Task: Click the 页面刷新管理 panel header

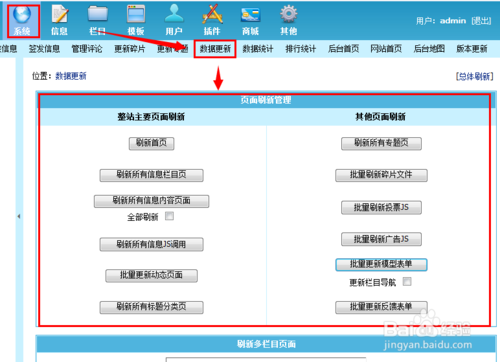Action: (266, 100)
